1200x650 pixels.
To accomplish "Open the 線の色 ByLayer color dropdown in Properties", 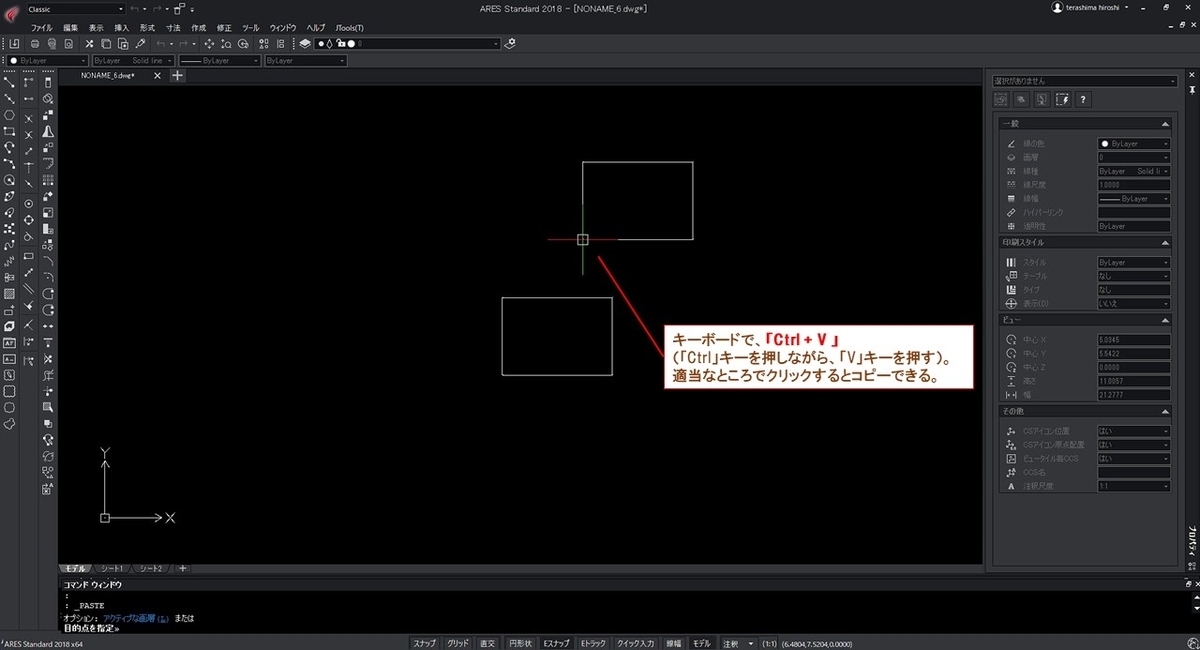I will 1134,143.
